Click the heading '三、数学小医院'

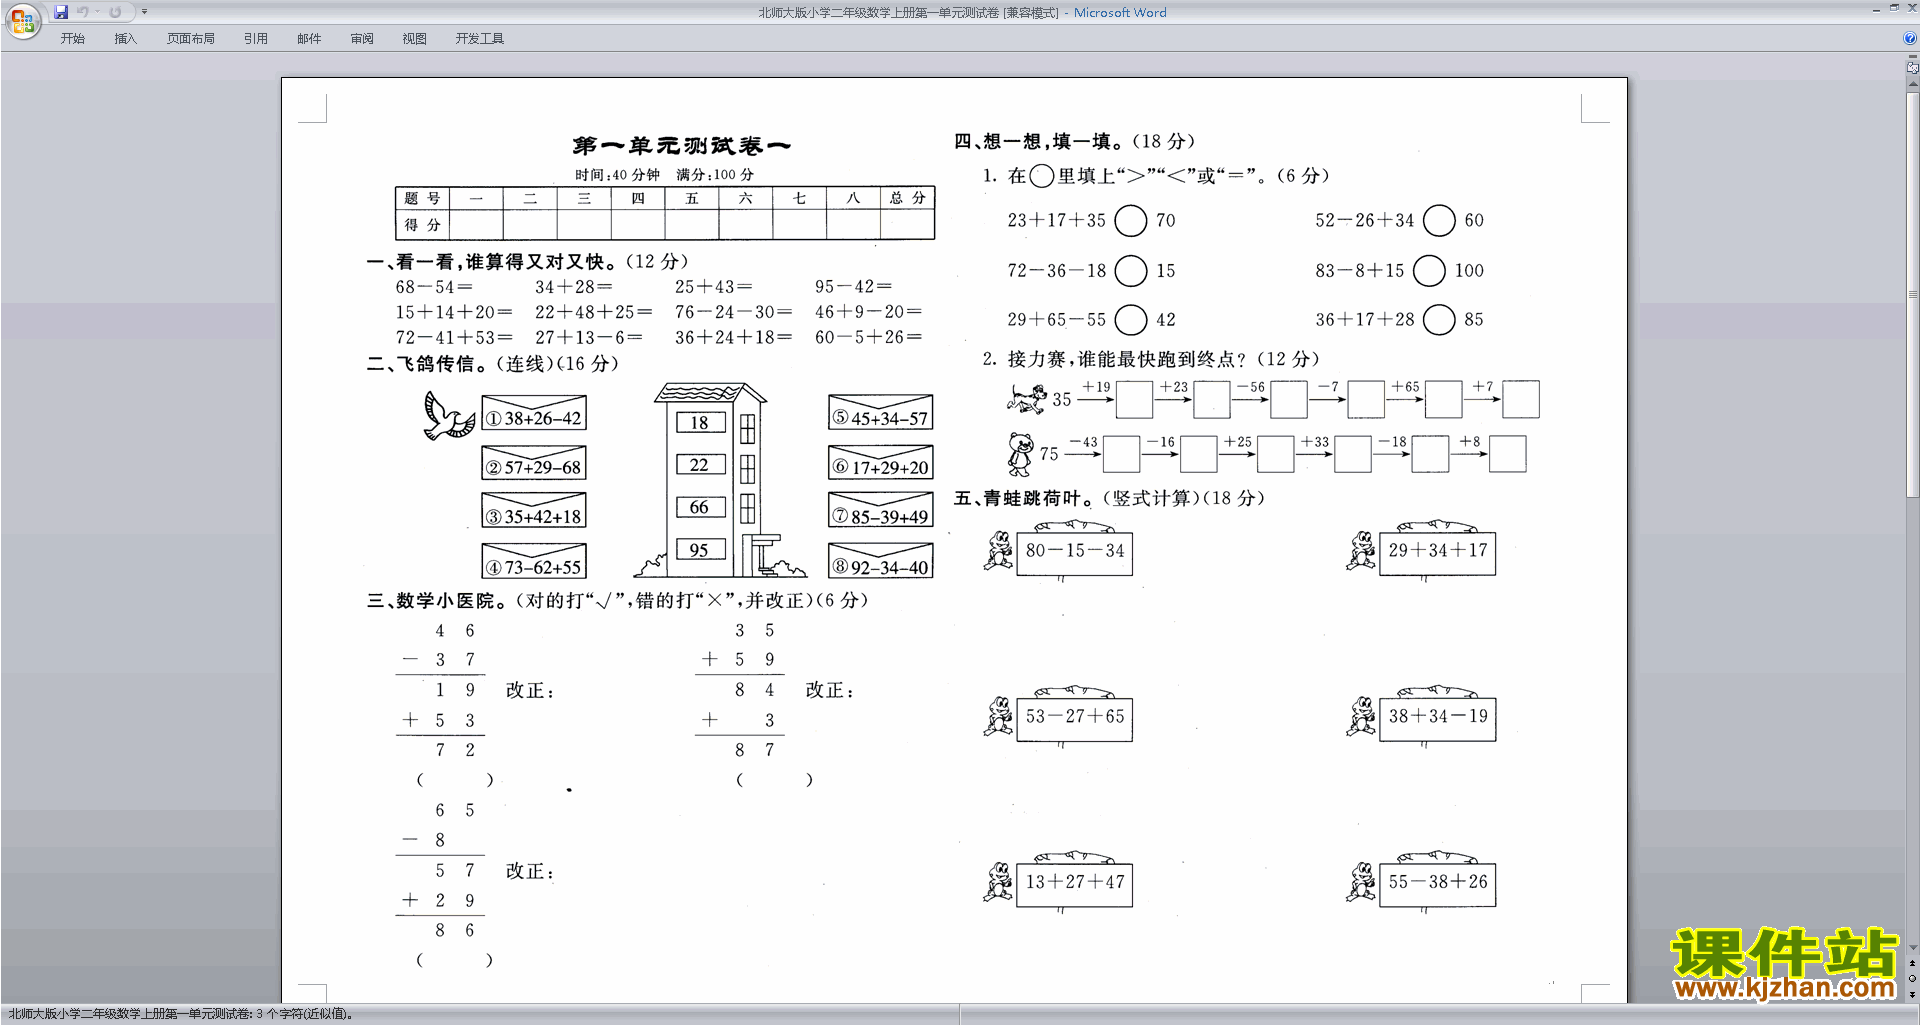point(436,601)
